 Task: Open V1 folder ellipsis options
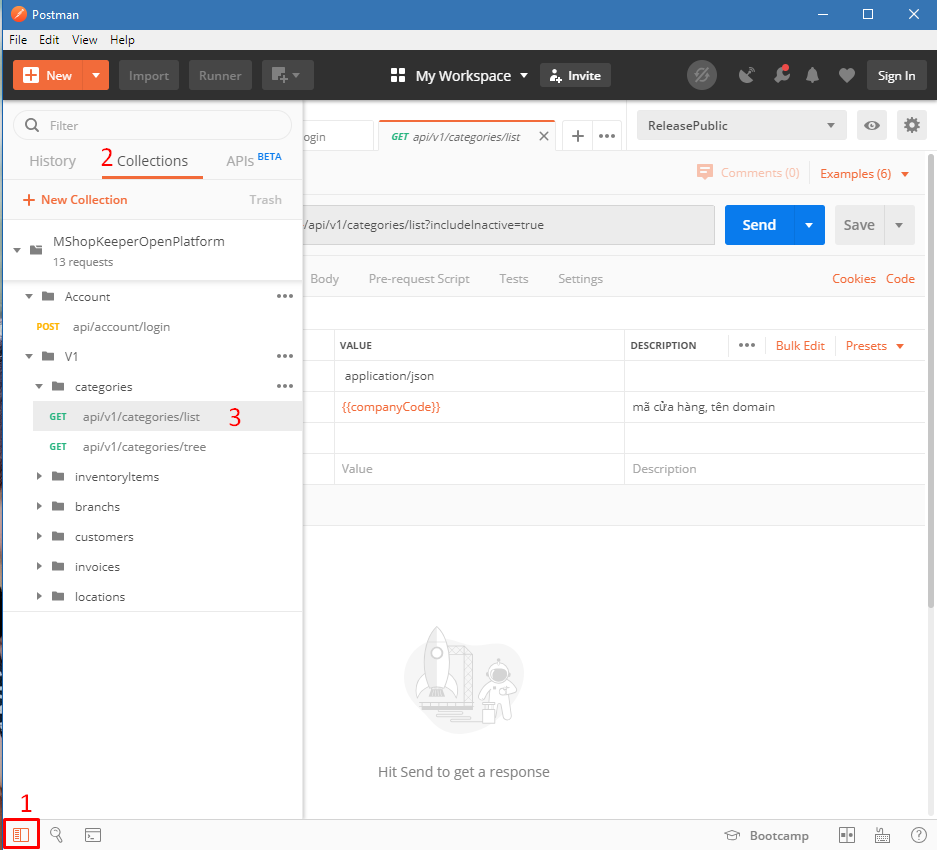pos(285,356)
